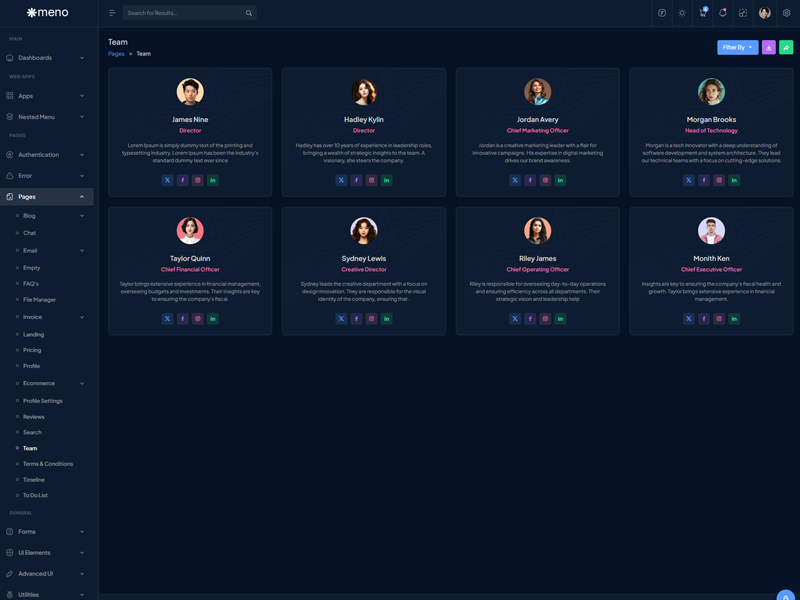Click Taylor Quinn's Facebook icon
Image resolution: width=800 pixels, height=600 pixels.
click(182, 319)
